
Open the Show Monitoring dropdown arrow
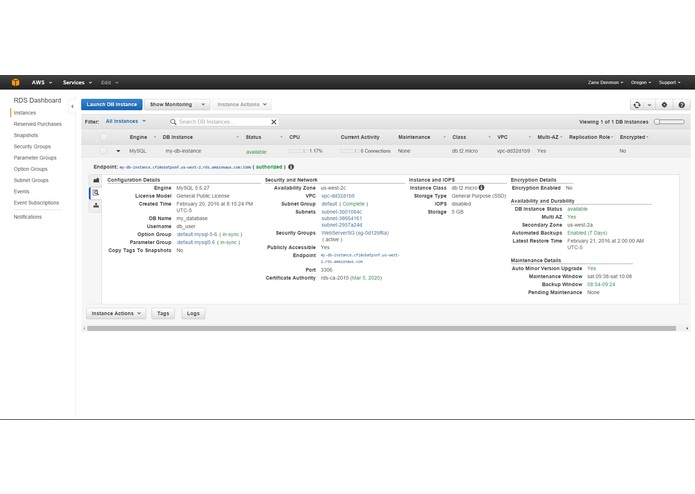click(x=203, y=105)
